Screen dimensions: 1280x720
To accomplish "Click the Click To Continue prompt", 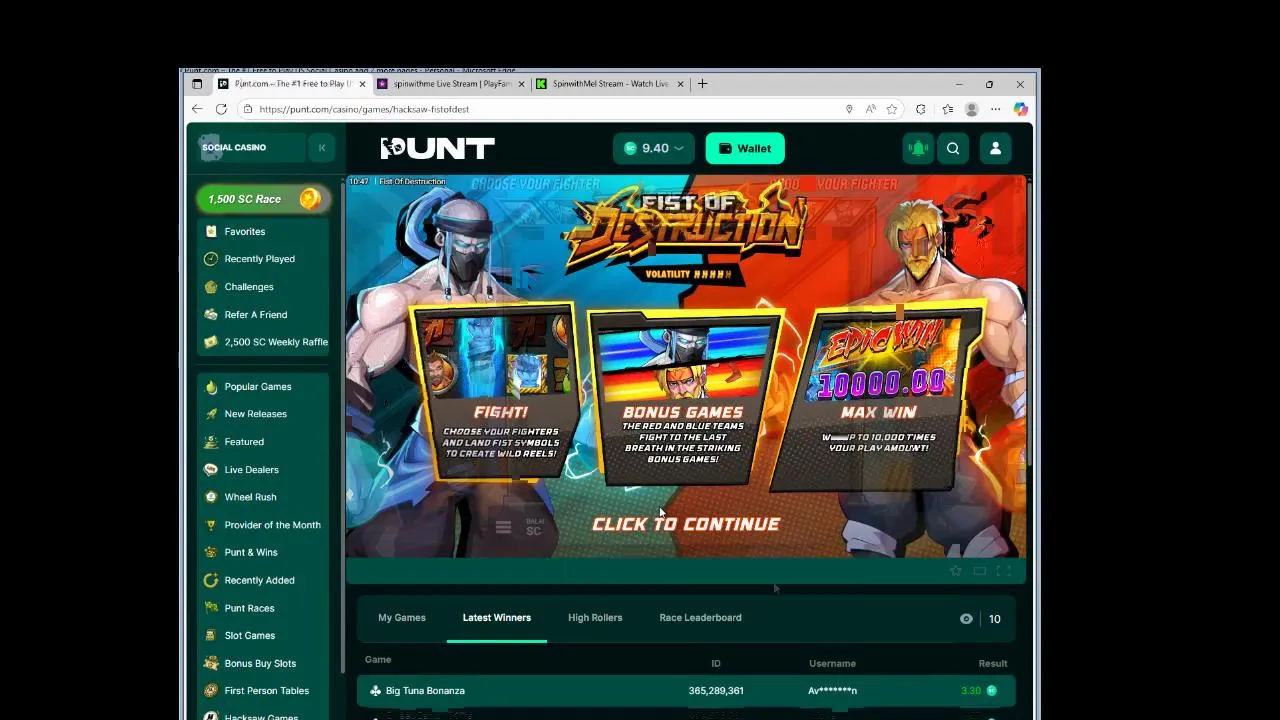I will 686,524.
